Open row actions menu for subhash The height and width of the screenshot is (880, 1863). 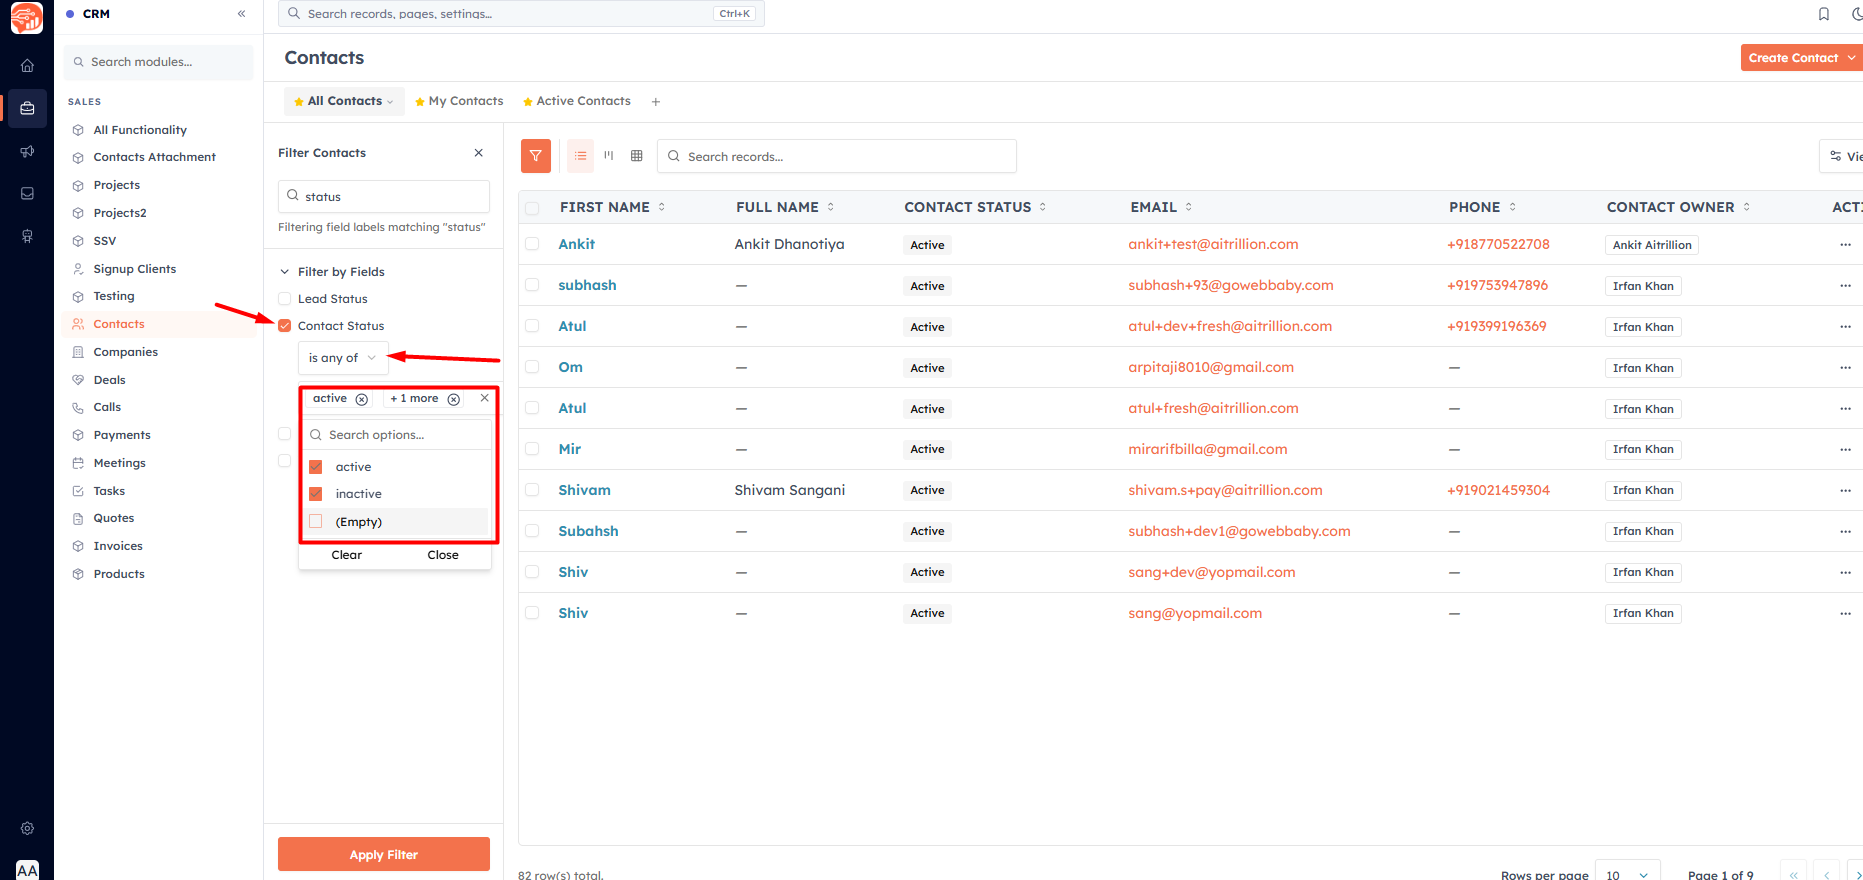tap(1845, 286)
